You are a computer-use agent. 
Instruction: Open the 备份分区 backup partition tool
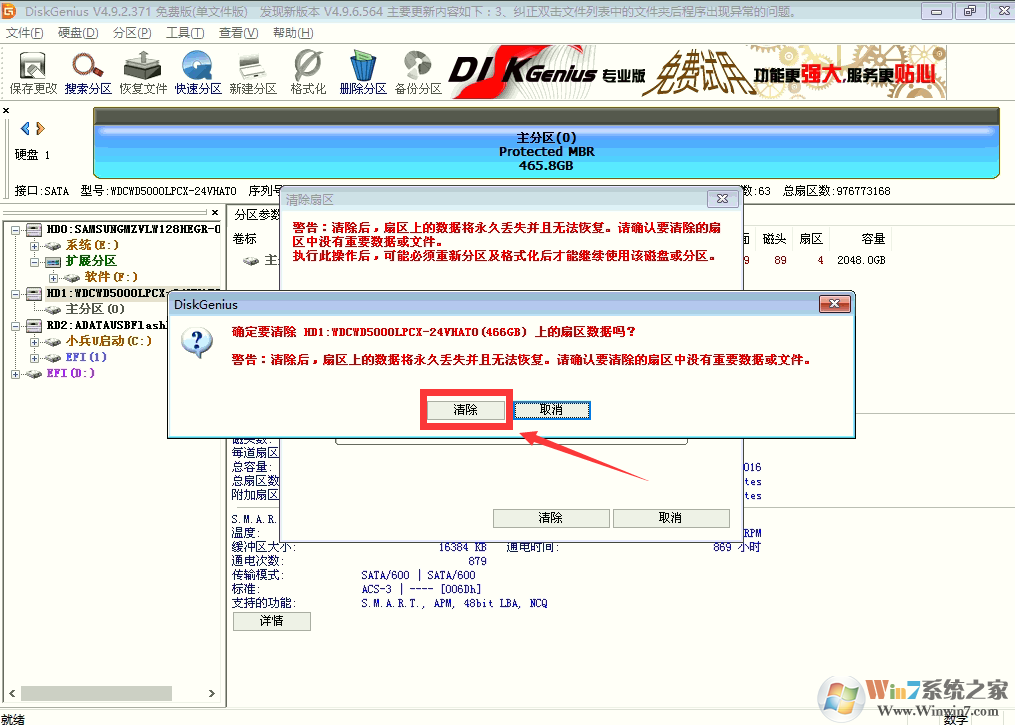tap(418, 72)
